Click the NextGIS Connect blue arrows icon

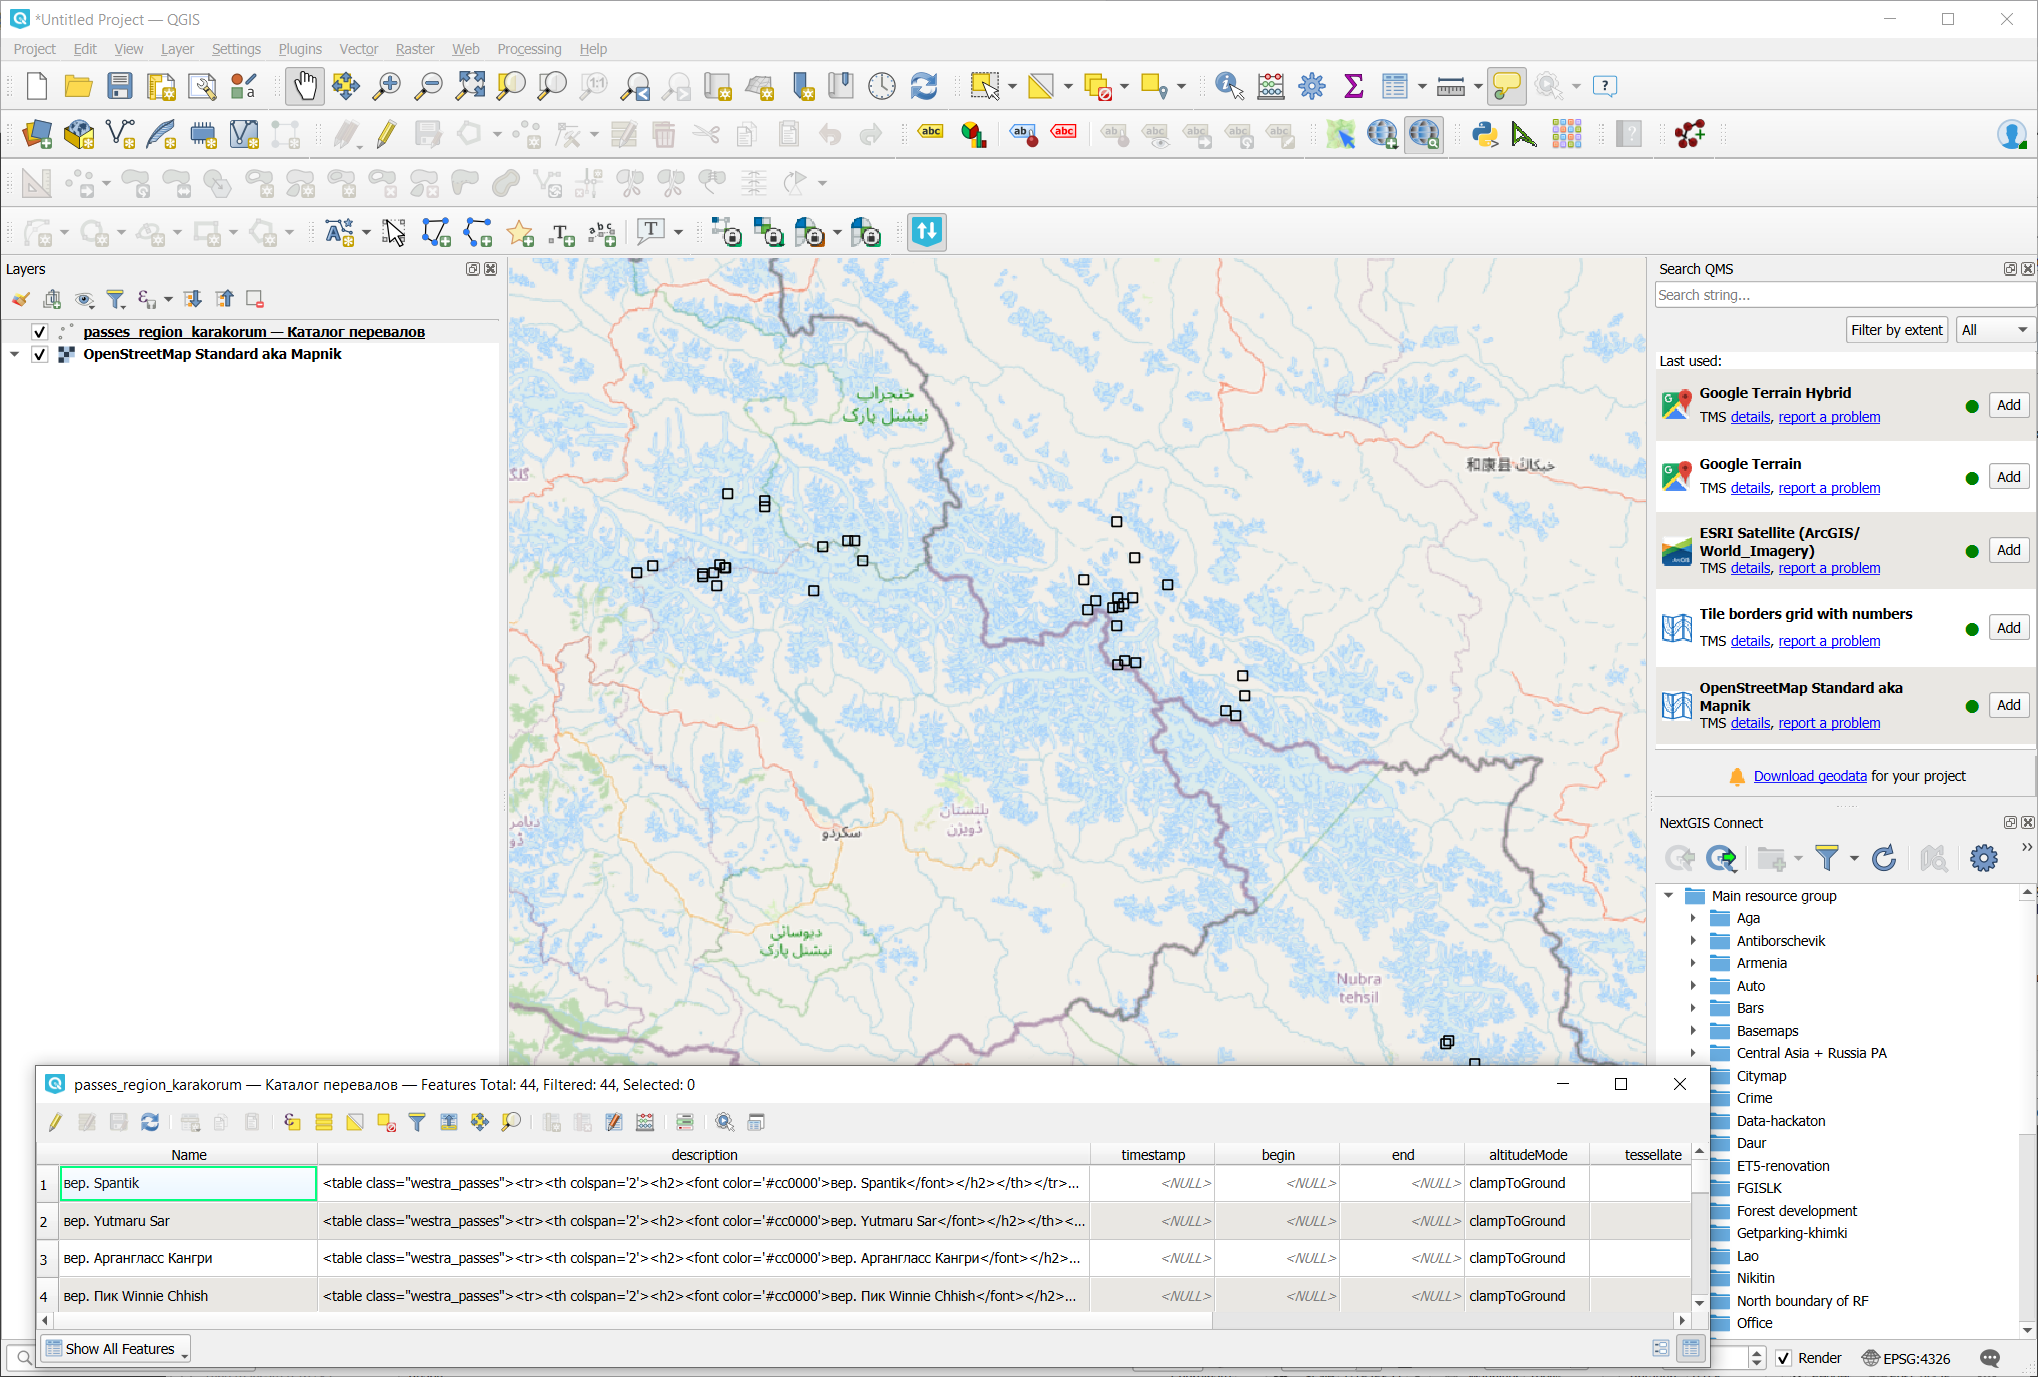pos(927,232)
